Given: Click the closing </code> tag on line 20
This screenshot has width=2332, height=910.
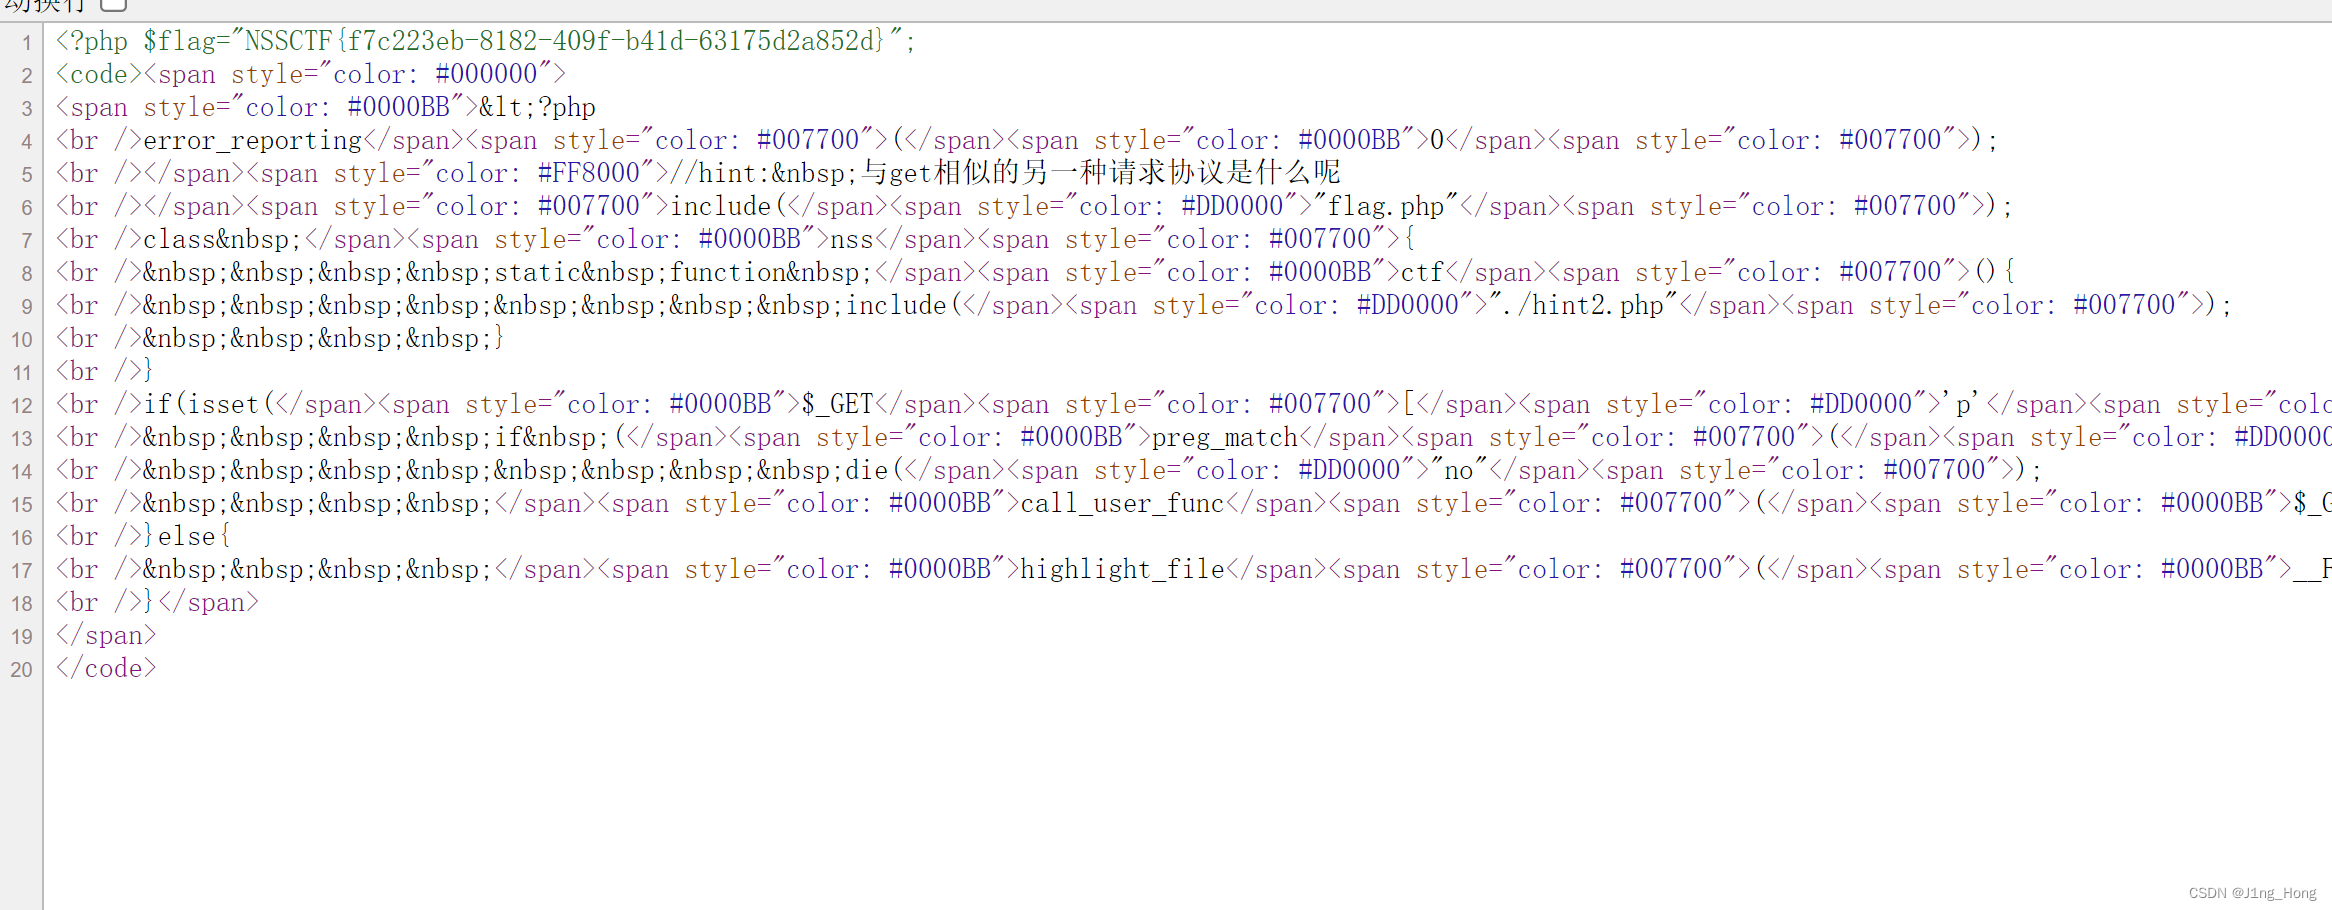Looking at the screenshot, I should (x=105, y=668).
